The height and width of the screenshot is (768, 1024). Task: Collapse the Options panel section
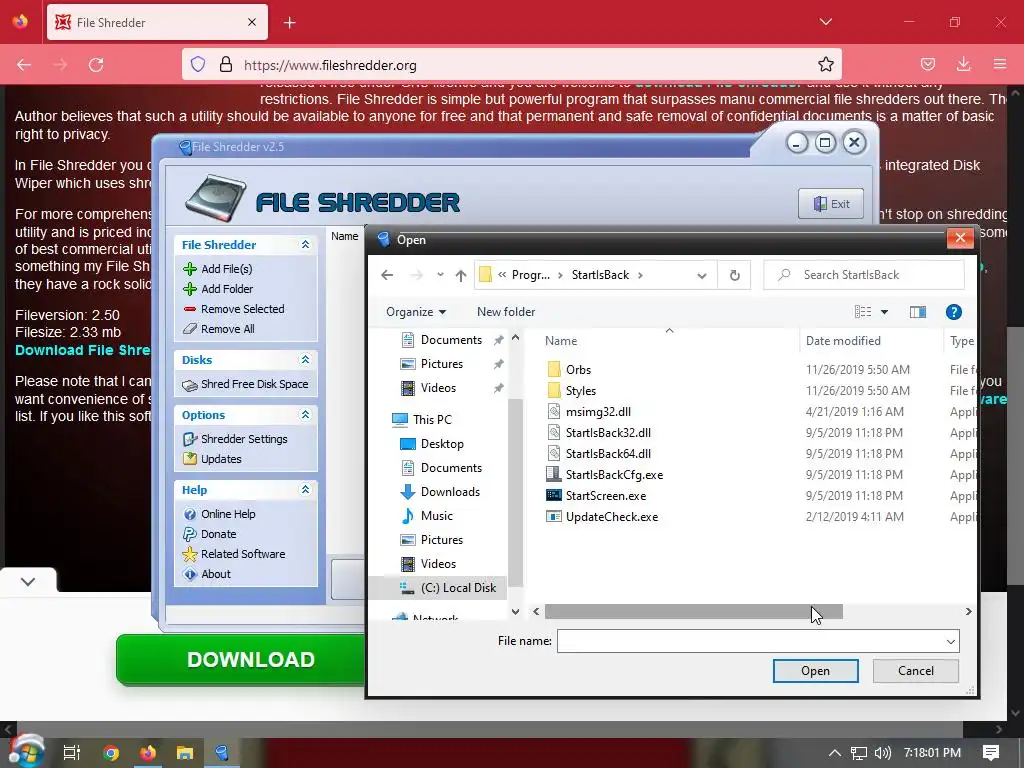[305, 415]
